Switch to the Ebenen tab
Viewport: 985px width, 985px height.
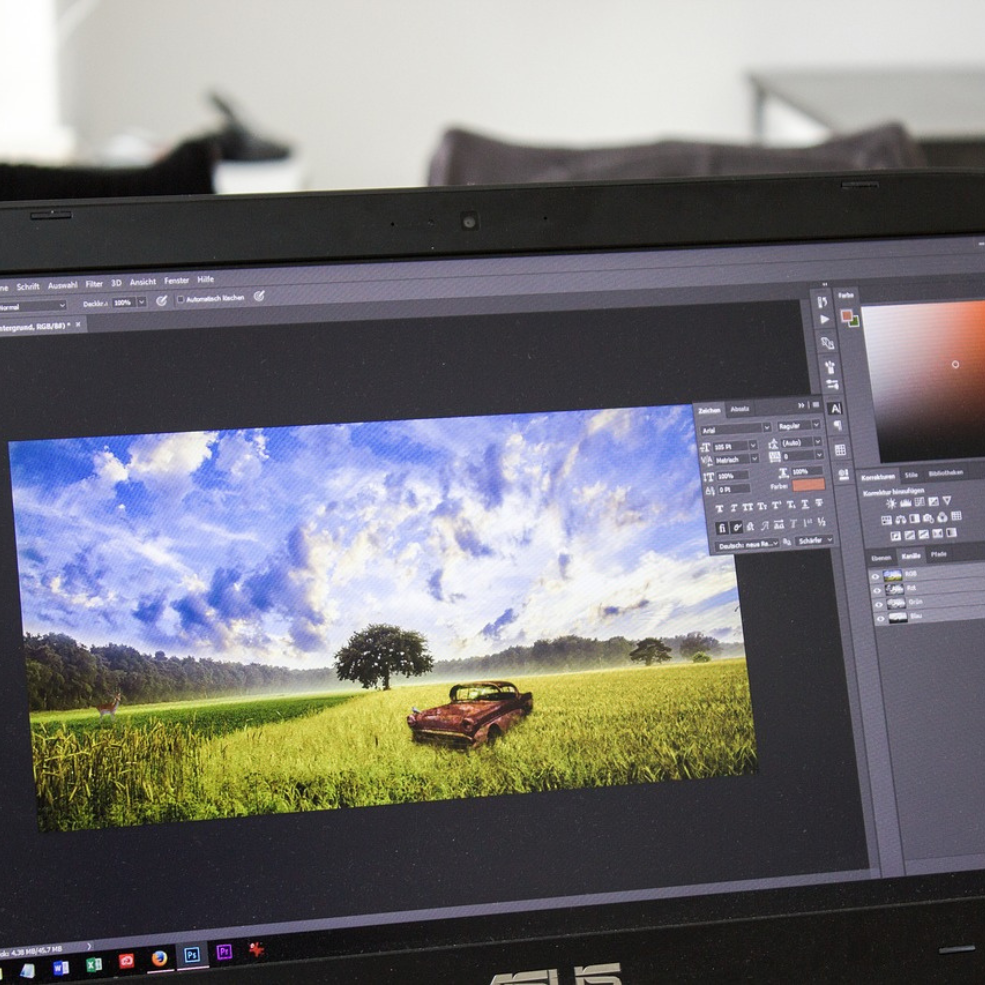[880, 556]
